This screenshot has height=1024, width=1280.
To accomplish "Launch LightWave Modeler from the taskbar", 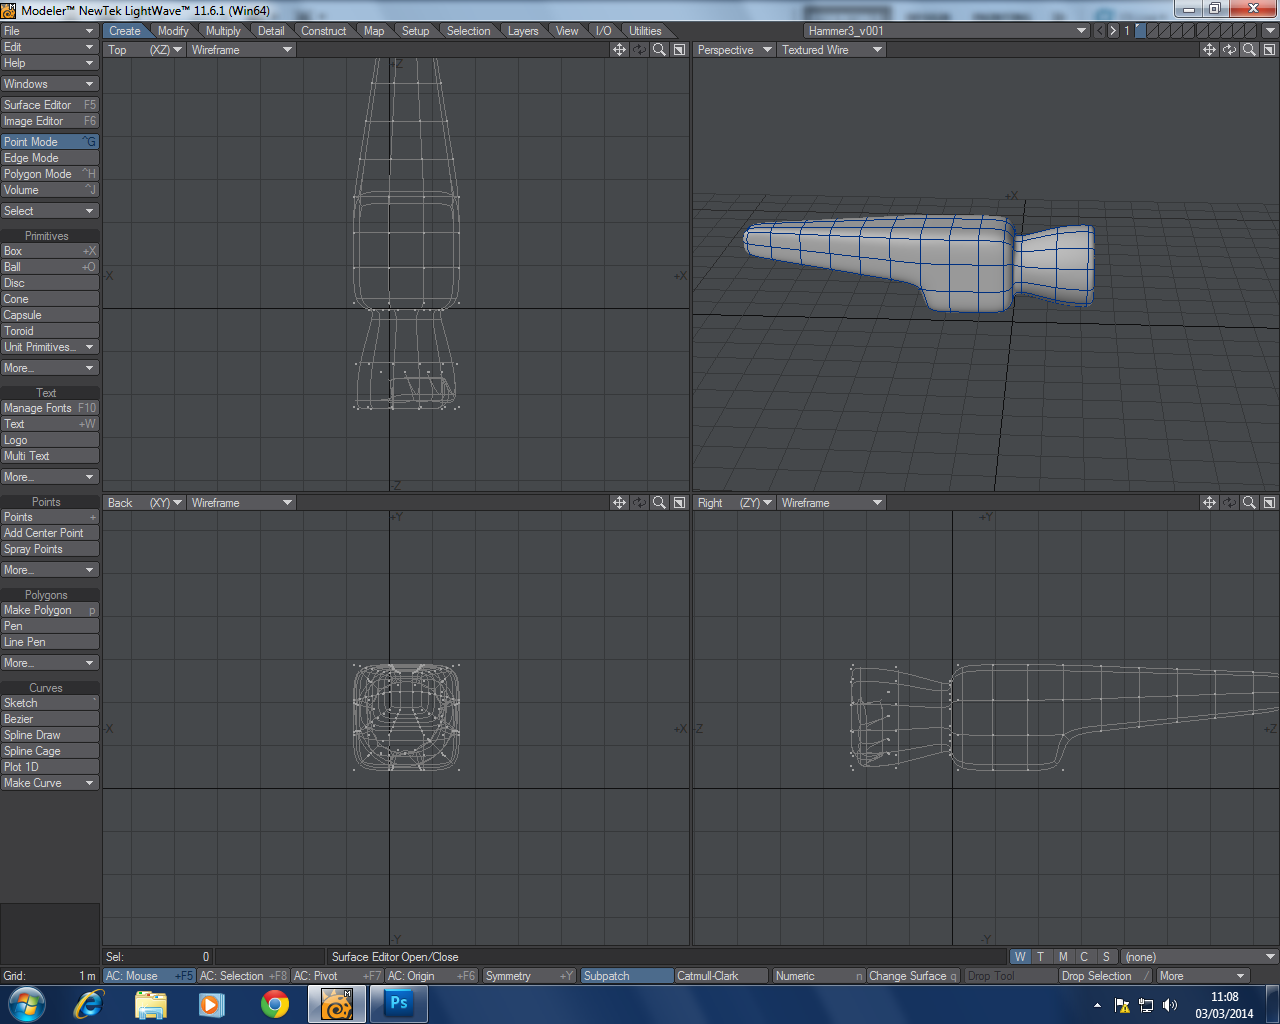I will click(336, 1003).
